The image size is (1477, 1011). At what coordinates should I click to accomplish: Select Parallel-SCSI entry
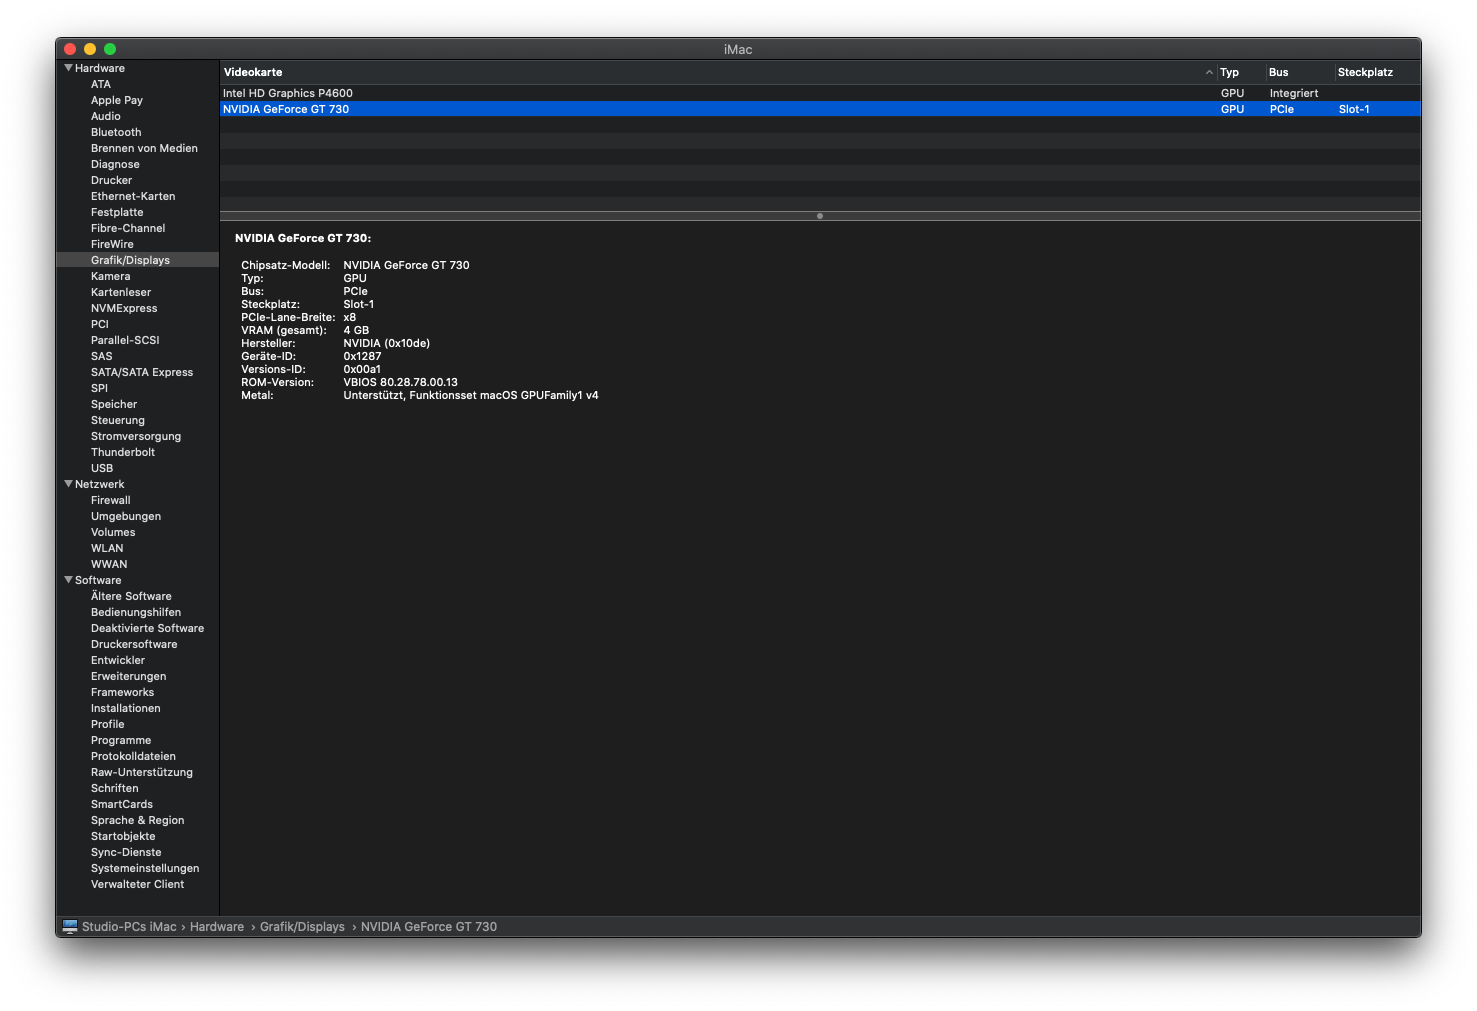tap(125, 340)
